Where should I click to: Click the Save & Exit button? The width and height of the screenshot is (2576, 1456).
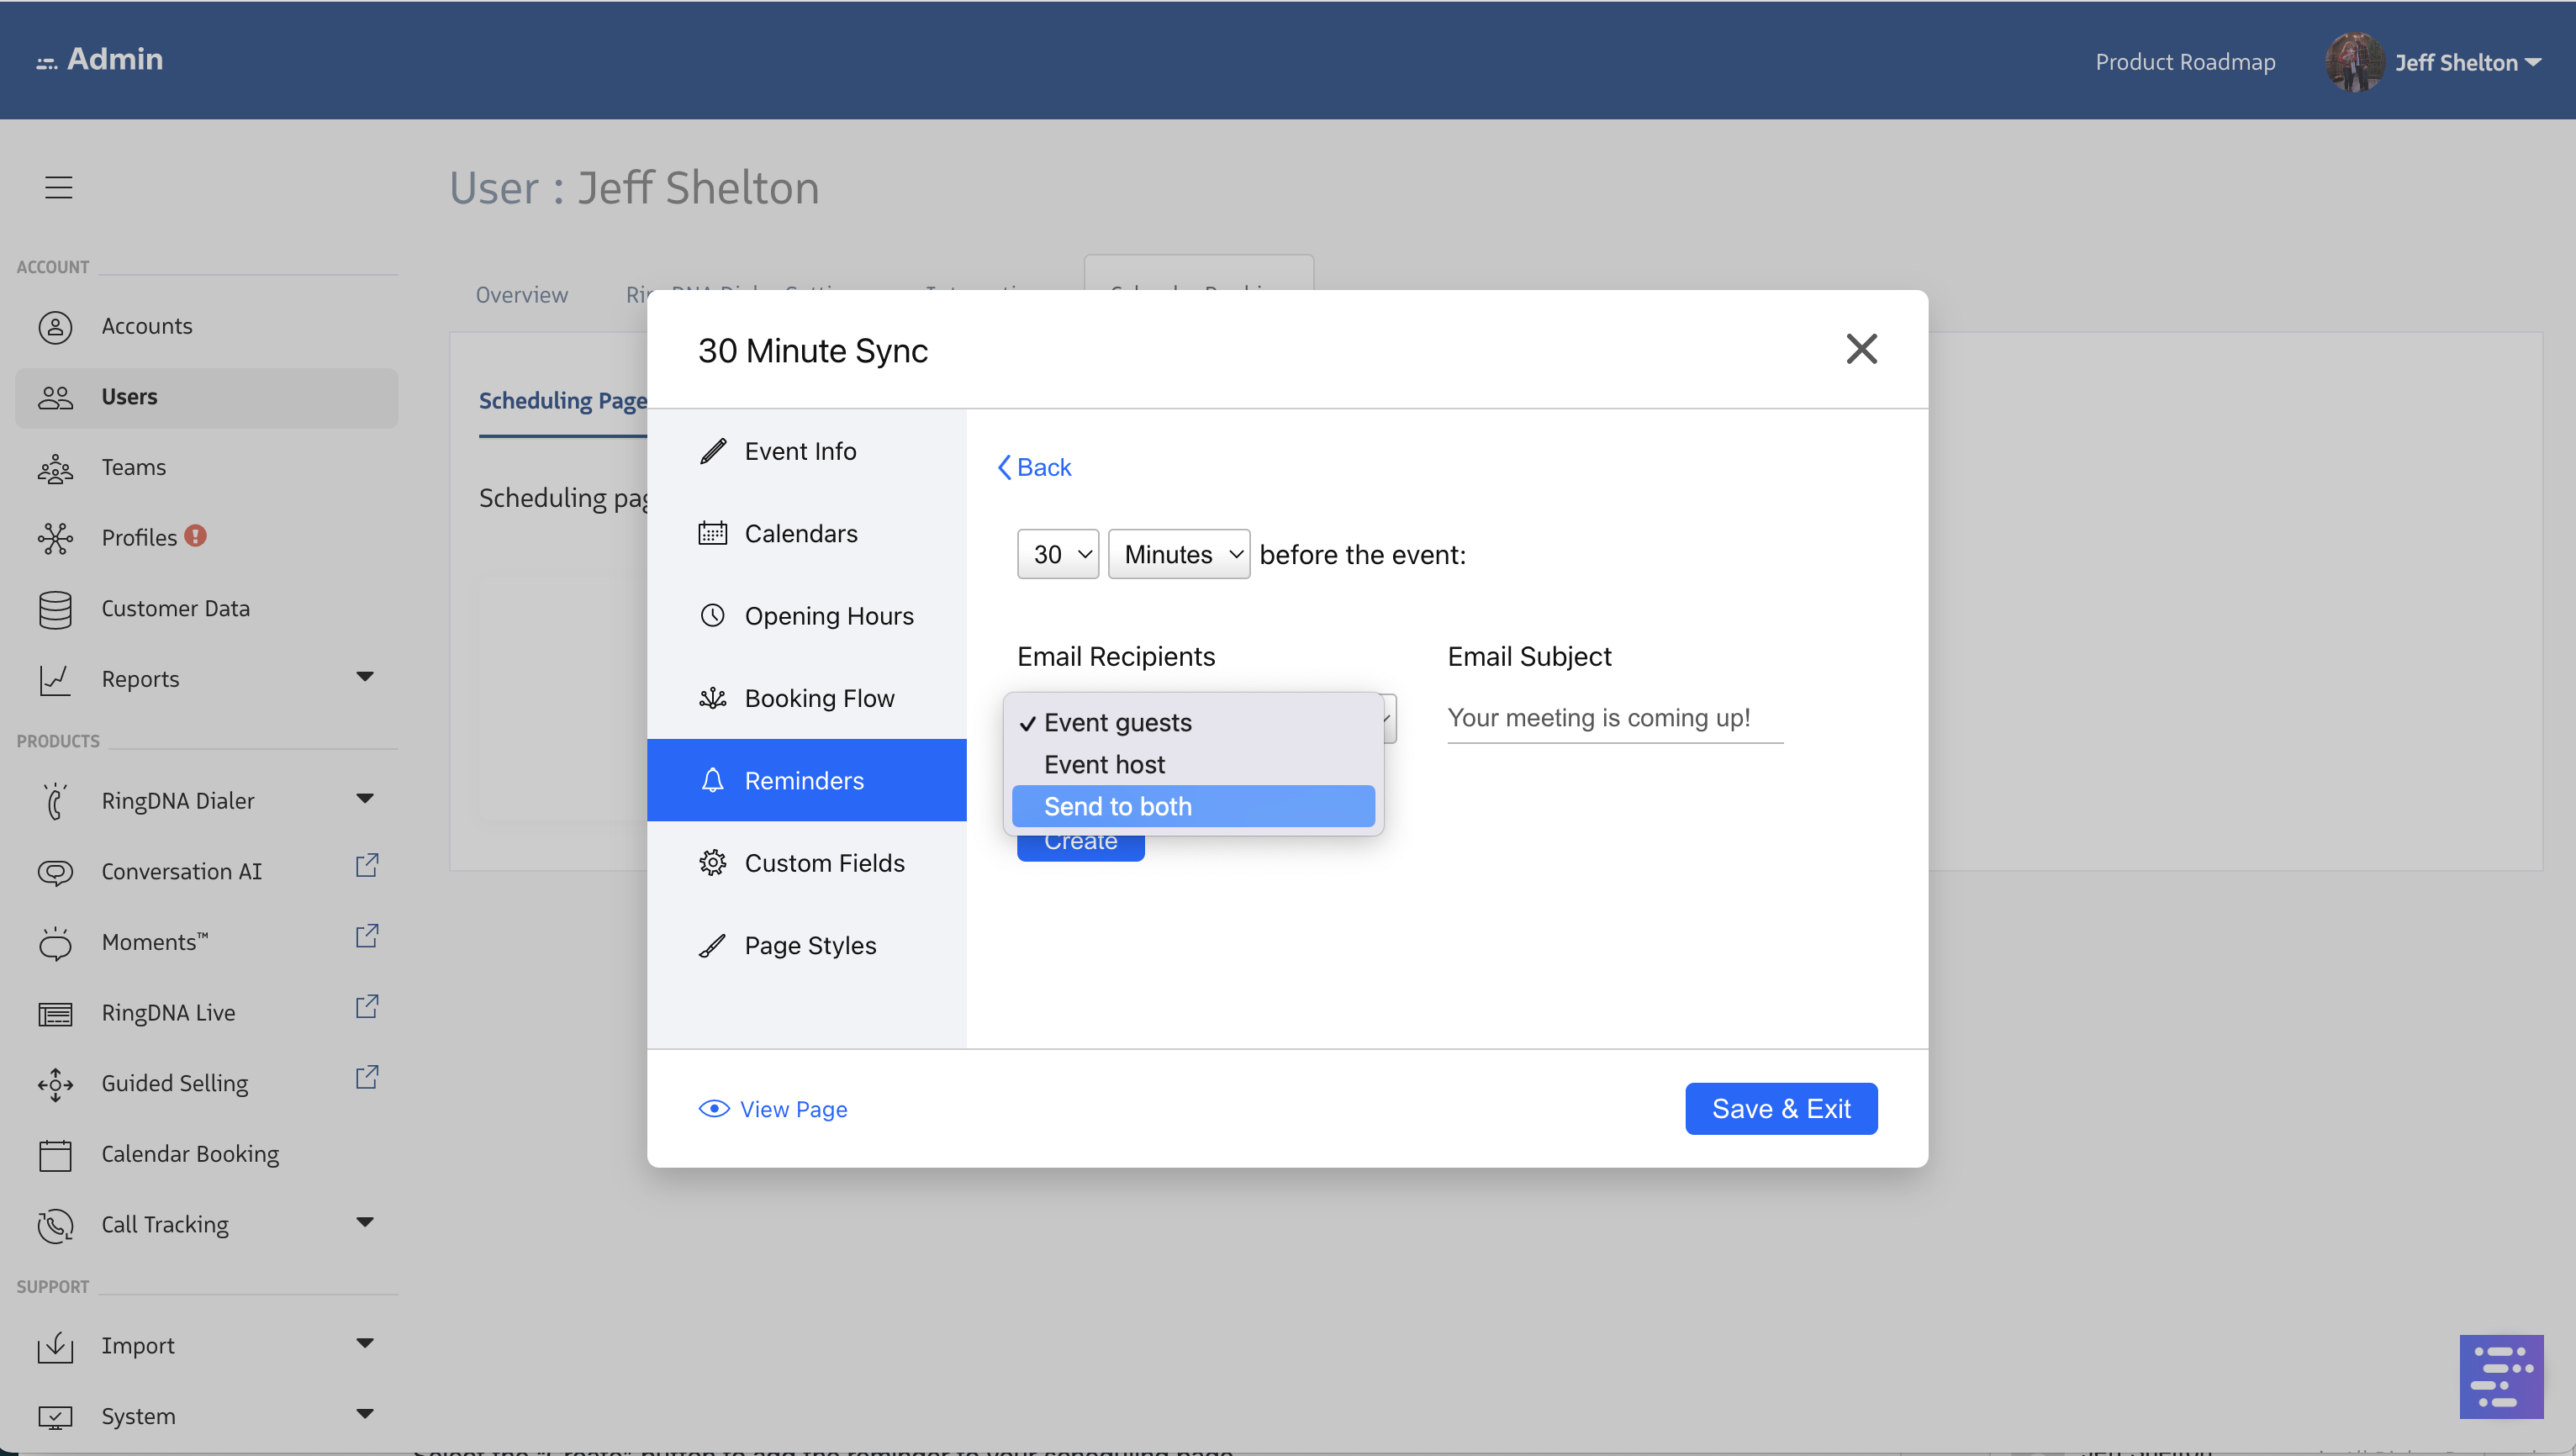pyautogui.click(x=1780, y=1108)
